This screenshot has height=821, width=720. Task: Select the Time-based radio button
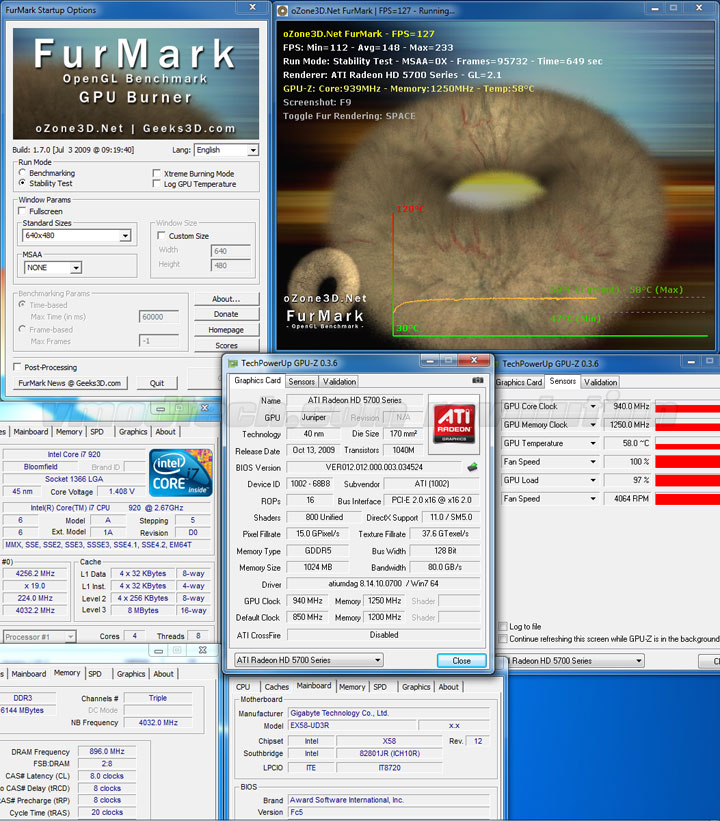(x=22, y=304)
